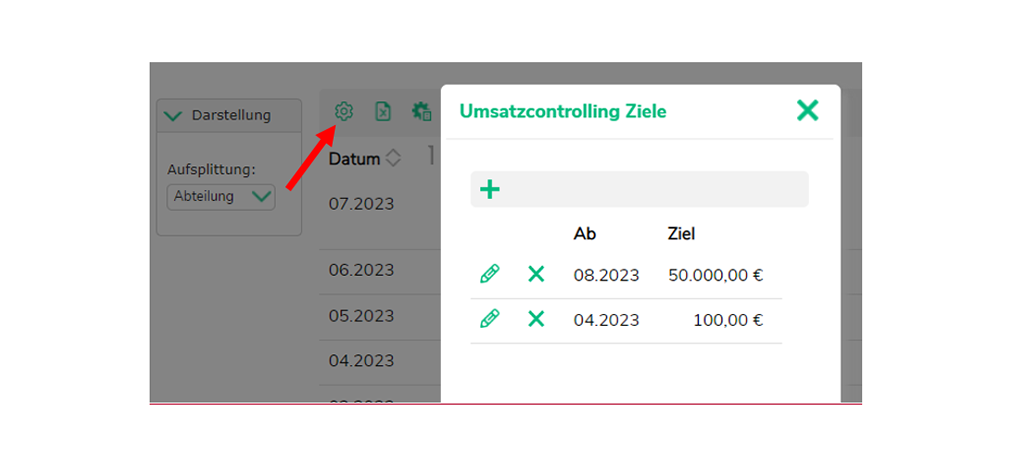Sort by the Datum column arrows
This screenshot has width=1024, height=468.
(392, 158)
